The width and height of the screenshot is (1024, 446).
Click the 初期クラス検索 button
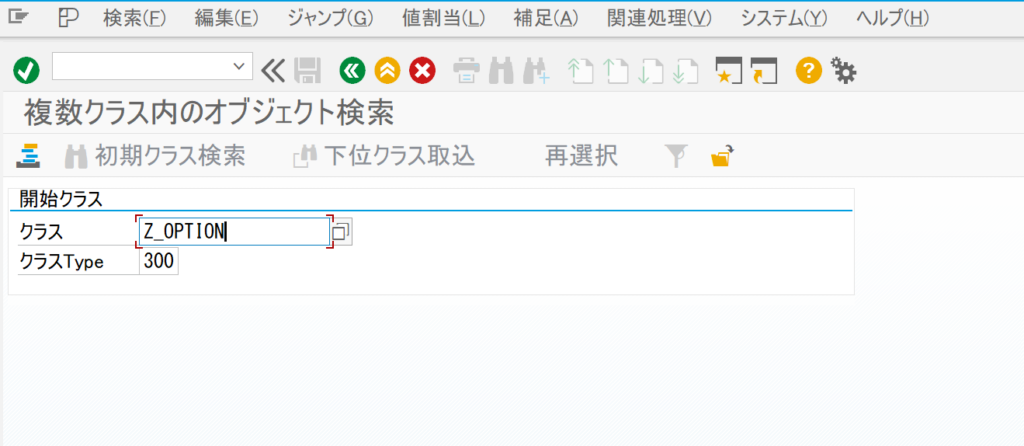click(x=155, y=156)
